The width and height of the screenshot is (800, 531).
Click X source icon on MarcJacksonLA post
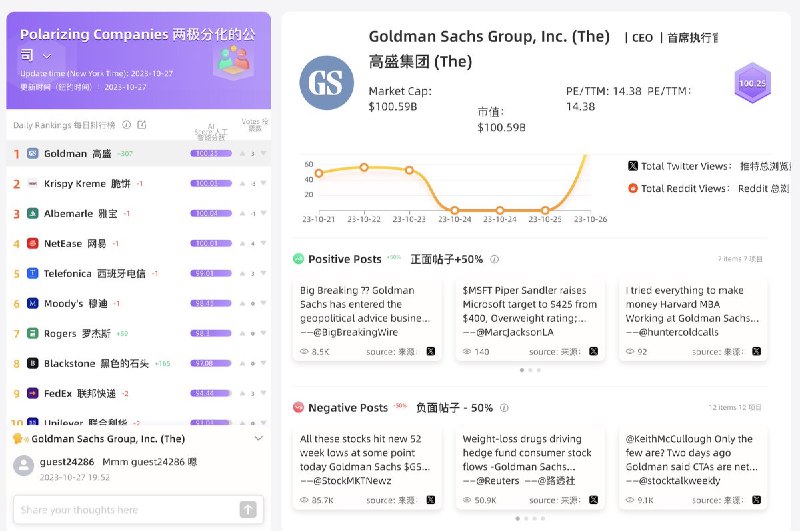click(593, 351)
